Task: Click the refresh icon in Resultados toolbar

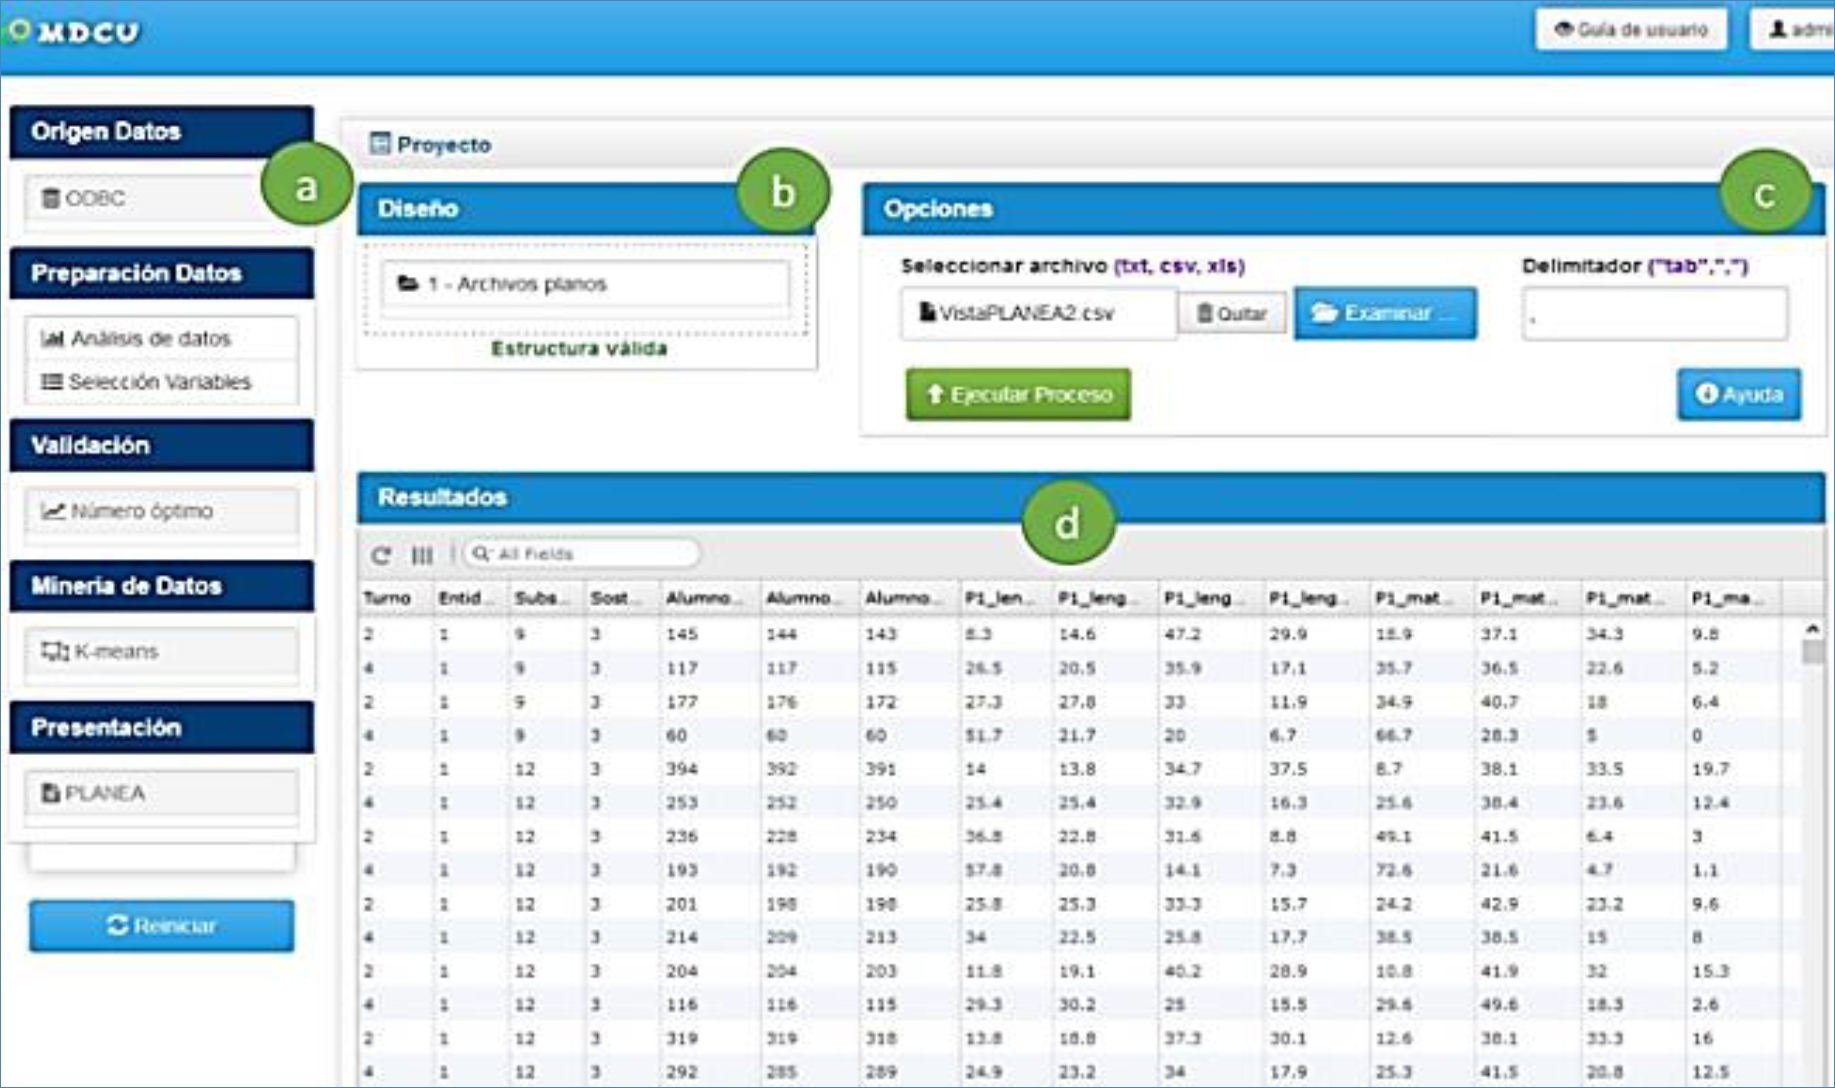Action: (380, 555)
